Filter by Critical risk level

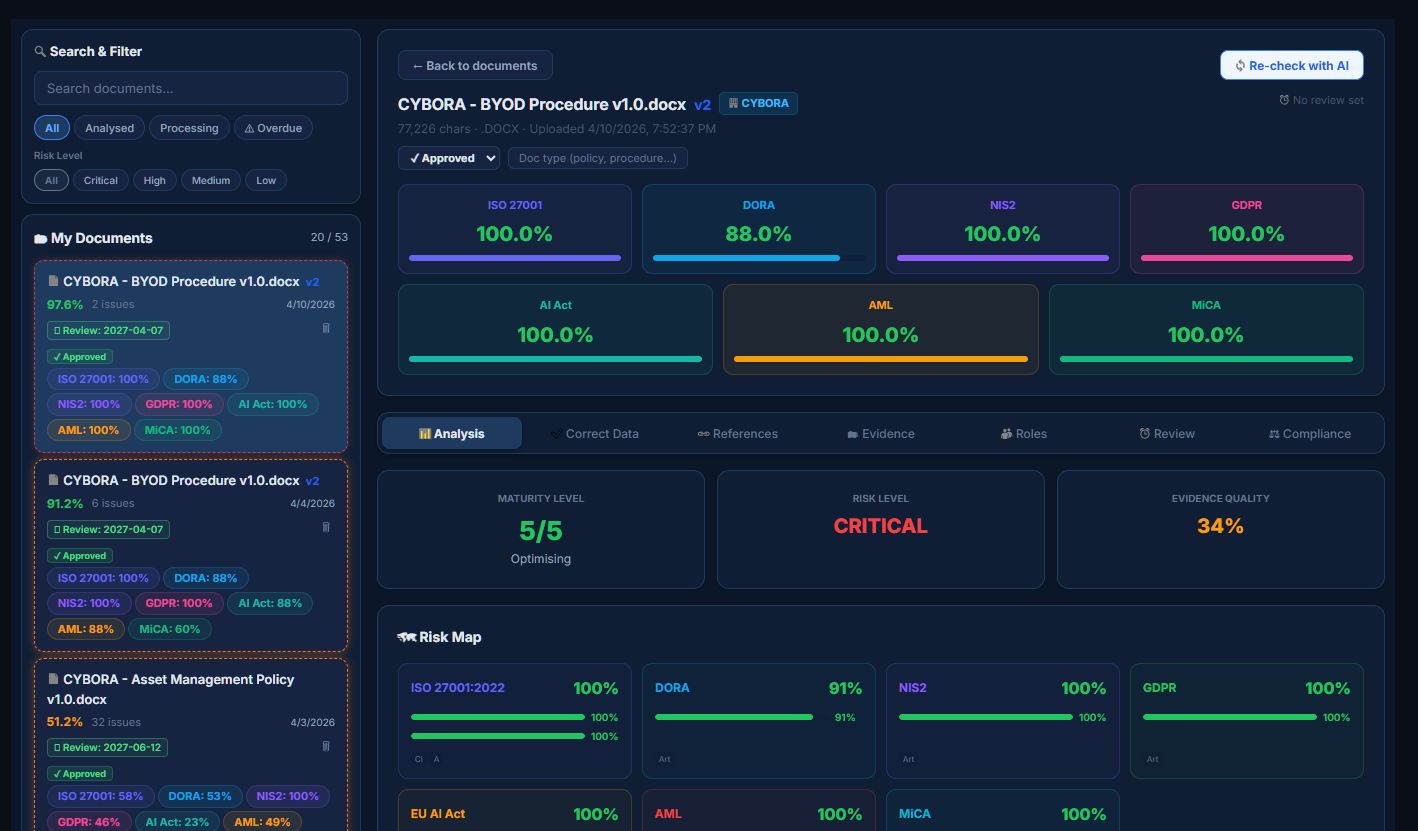pyautogui.click(x=101, y=181)
